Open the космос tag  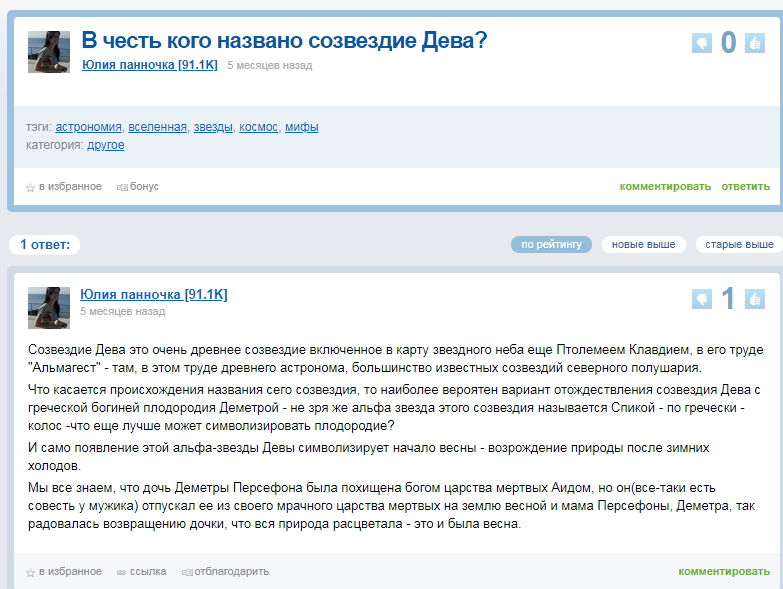point(259,127)
